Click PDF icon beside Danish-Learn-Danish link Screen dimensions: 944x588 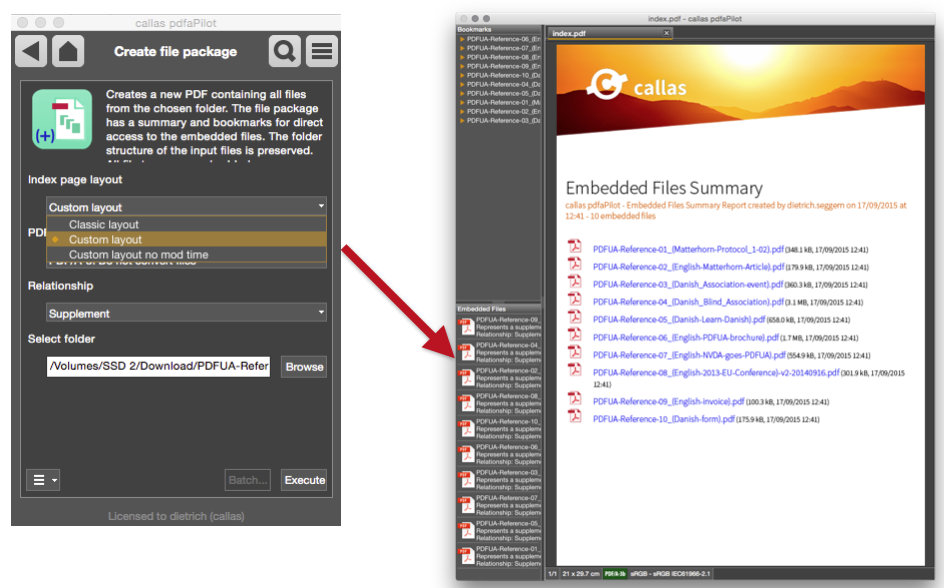point(575,317)
